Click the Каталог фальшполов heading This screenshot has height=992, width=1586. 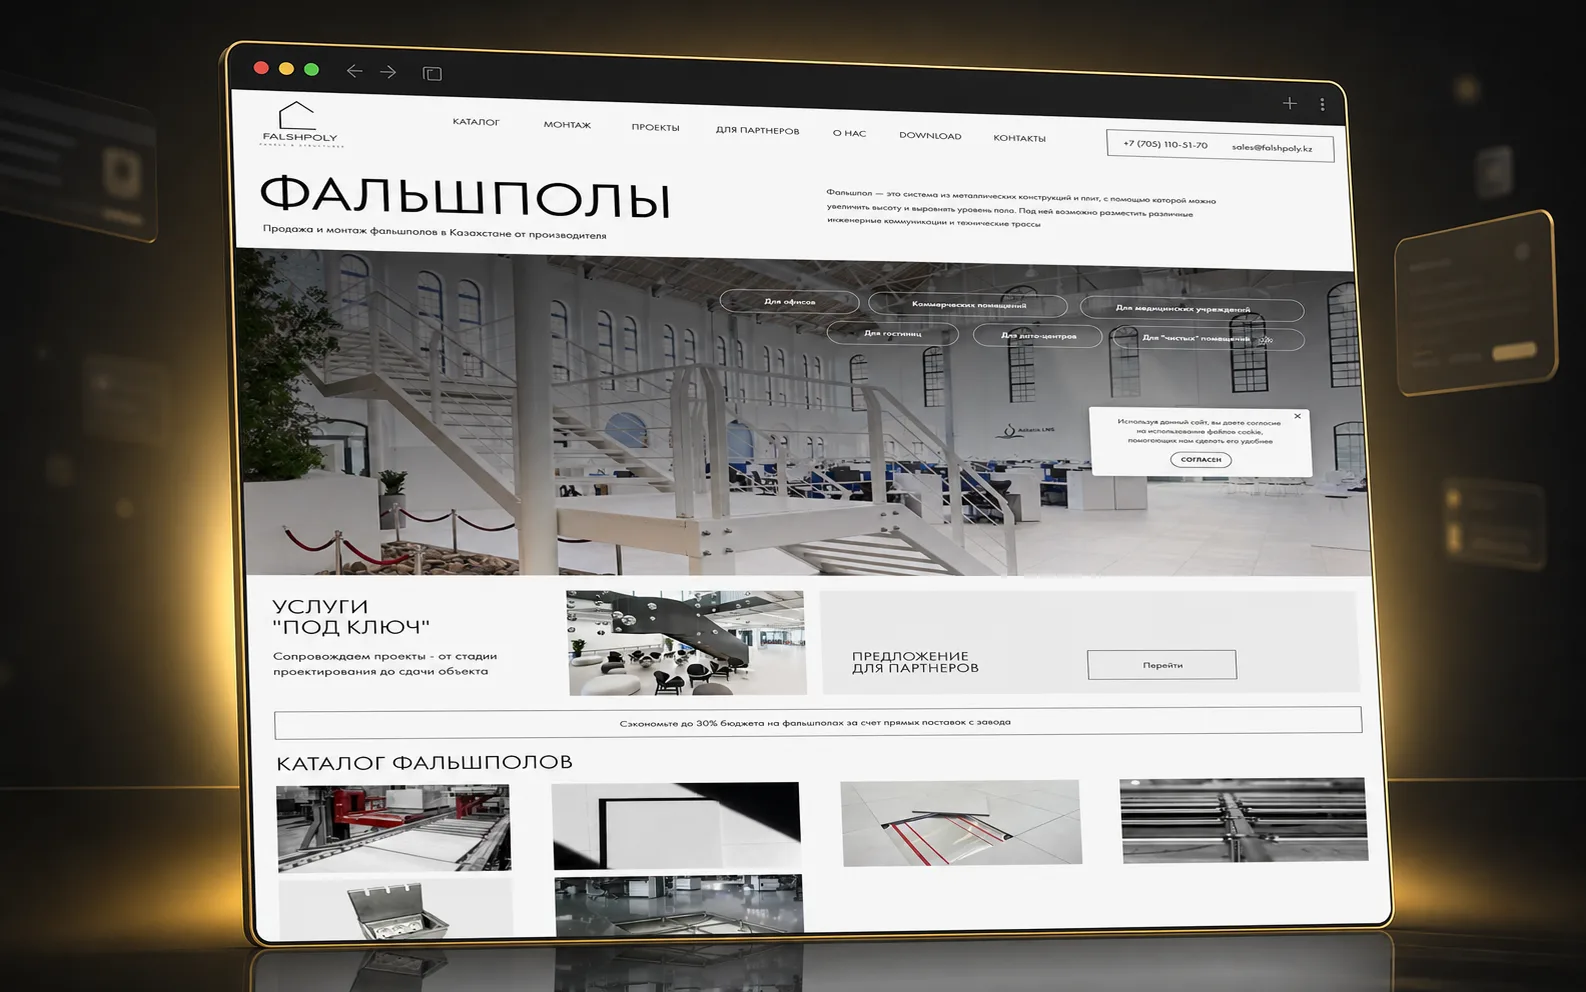pos(424,763)
